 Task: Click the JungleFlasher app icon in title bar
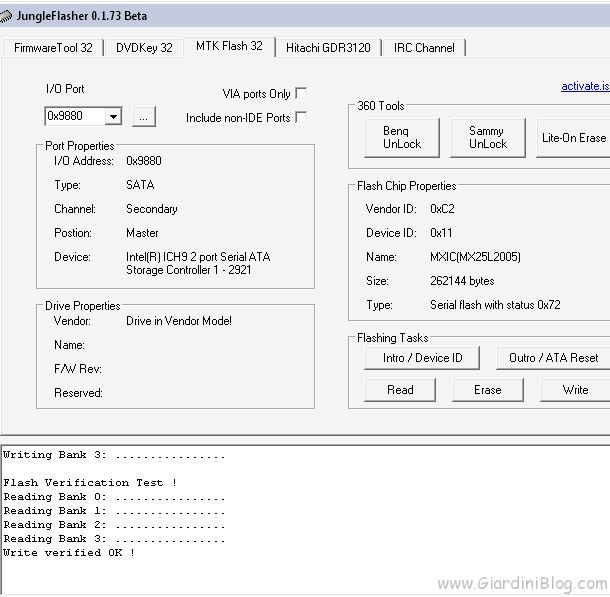[x=5, y=16]
